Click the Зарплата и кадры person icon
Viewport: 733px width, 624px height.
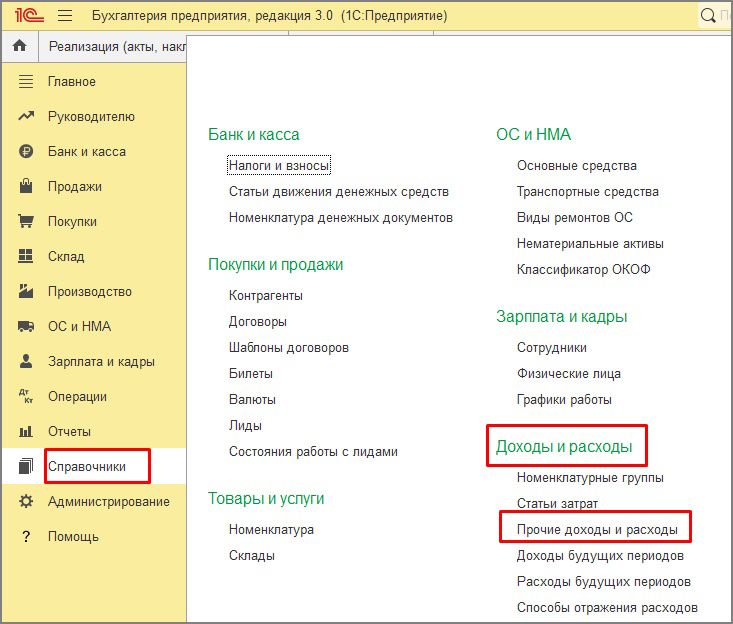(x=26, y=361)
